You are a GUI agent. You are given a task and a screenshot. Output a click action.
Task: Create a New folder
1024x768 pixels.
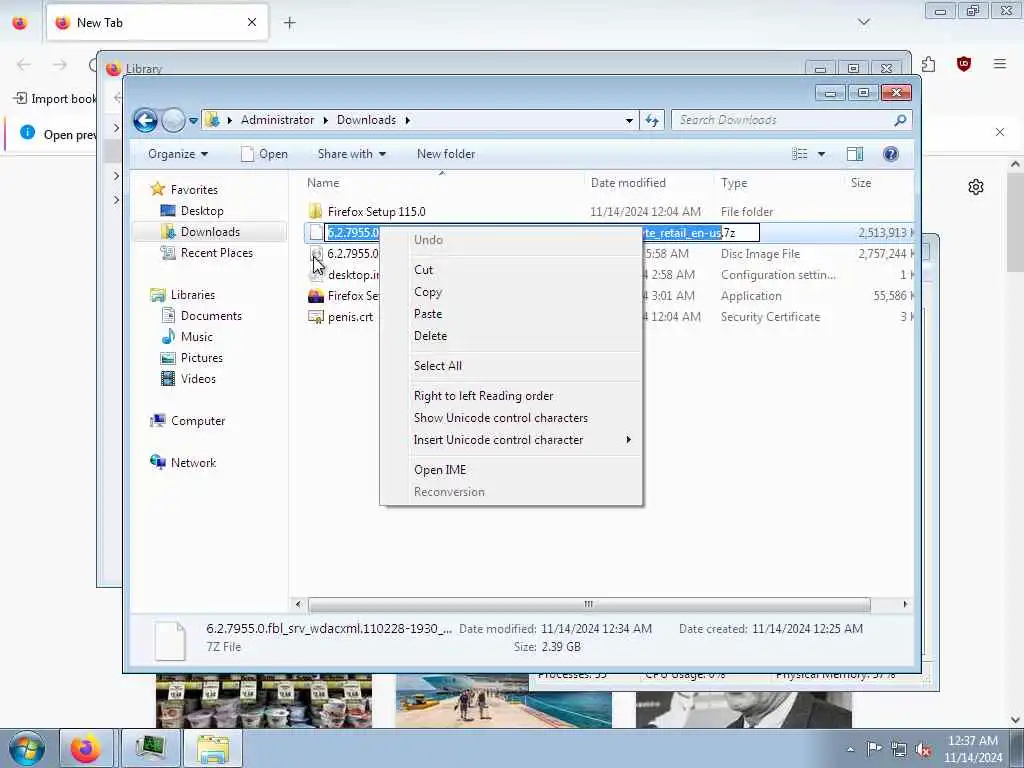[x=446, y=154]
